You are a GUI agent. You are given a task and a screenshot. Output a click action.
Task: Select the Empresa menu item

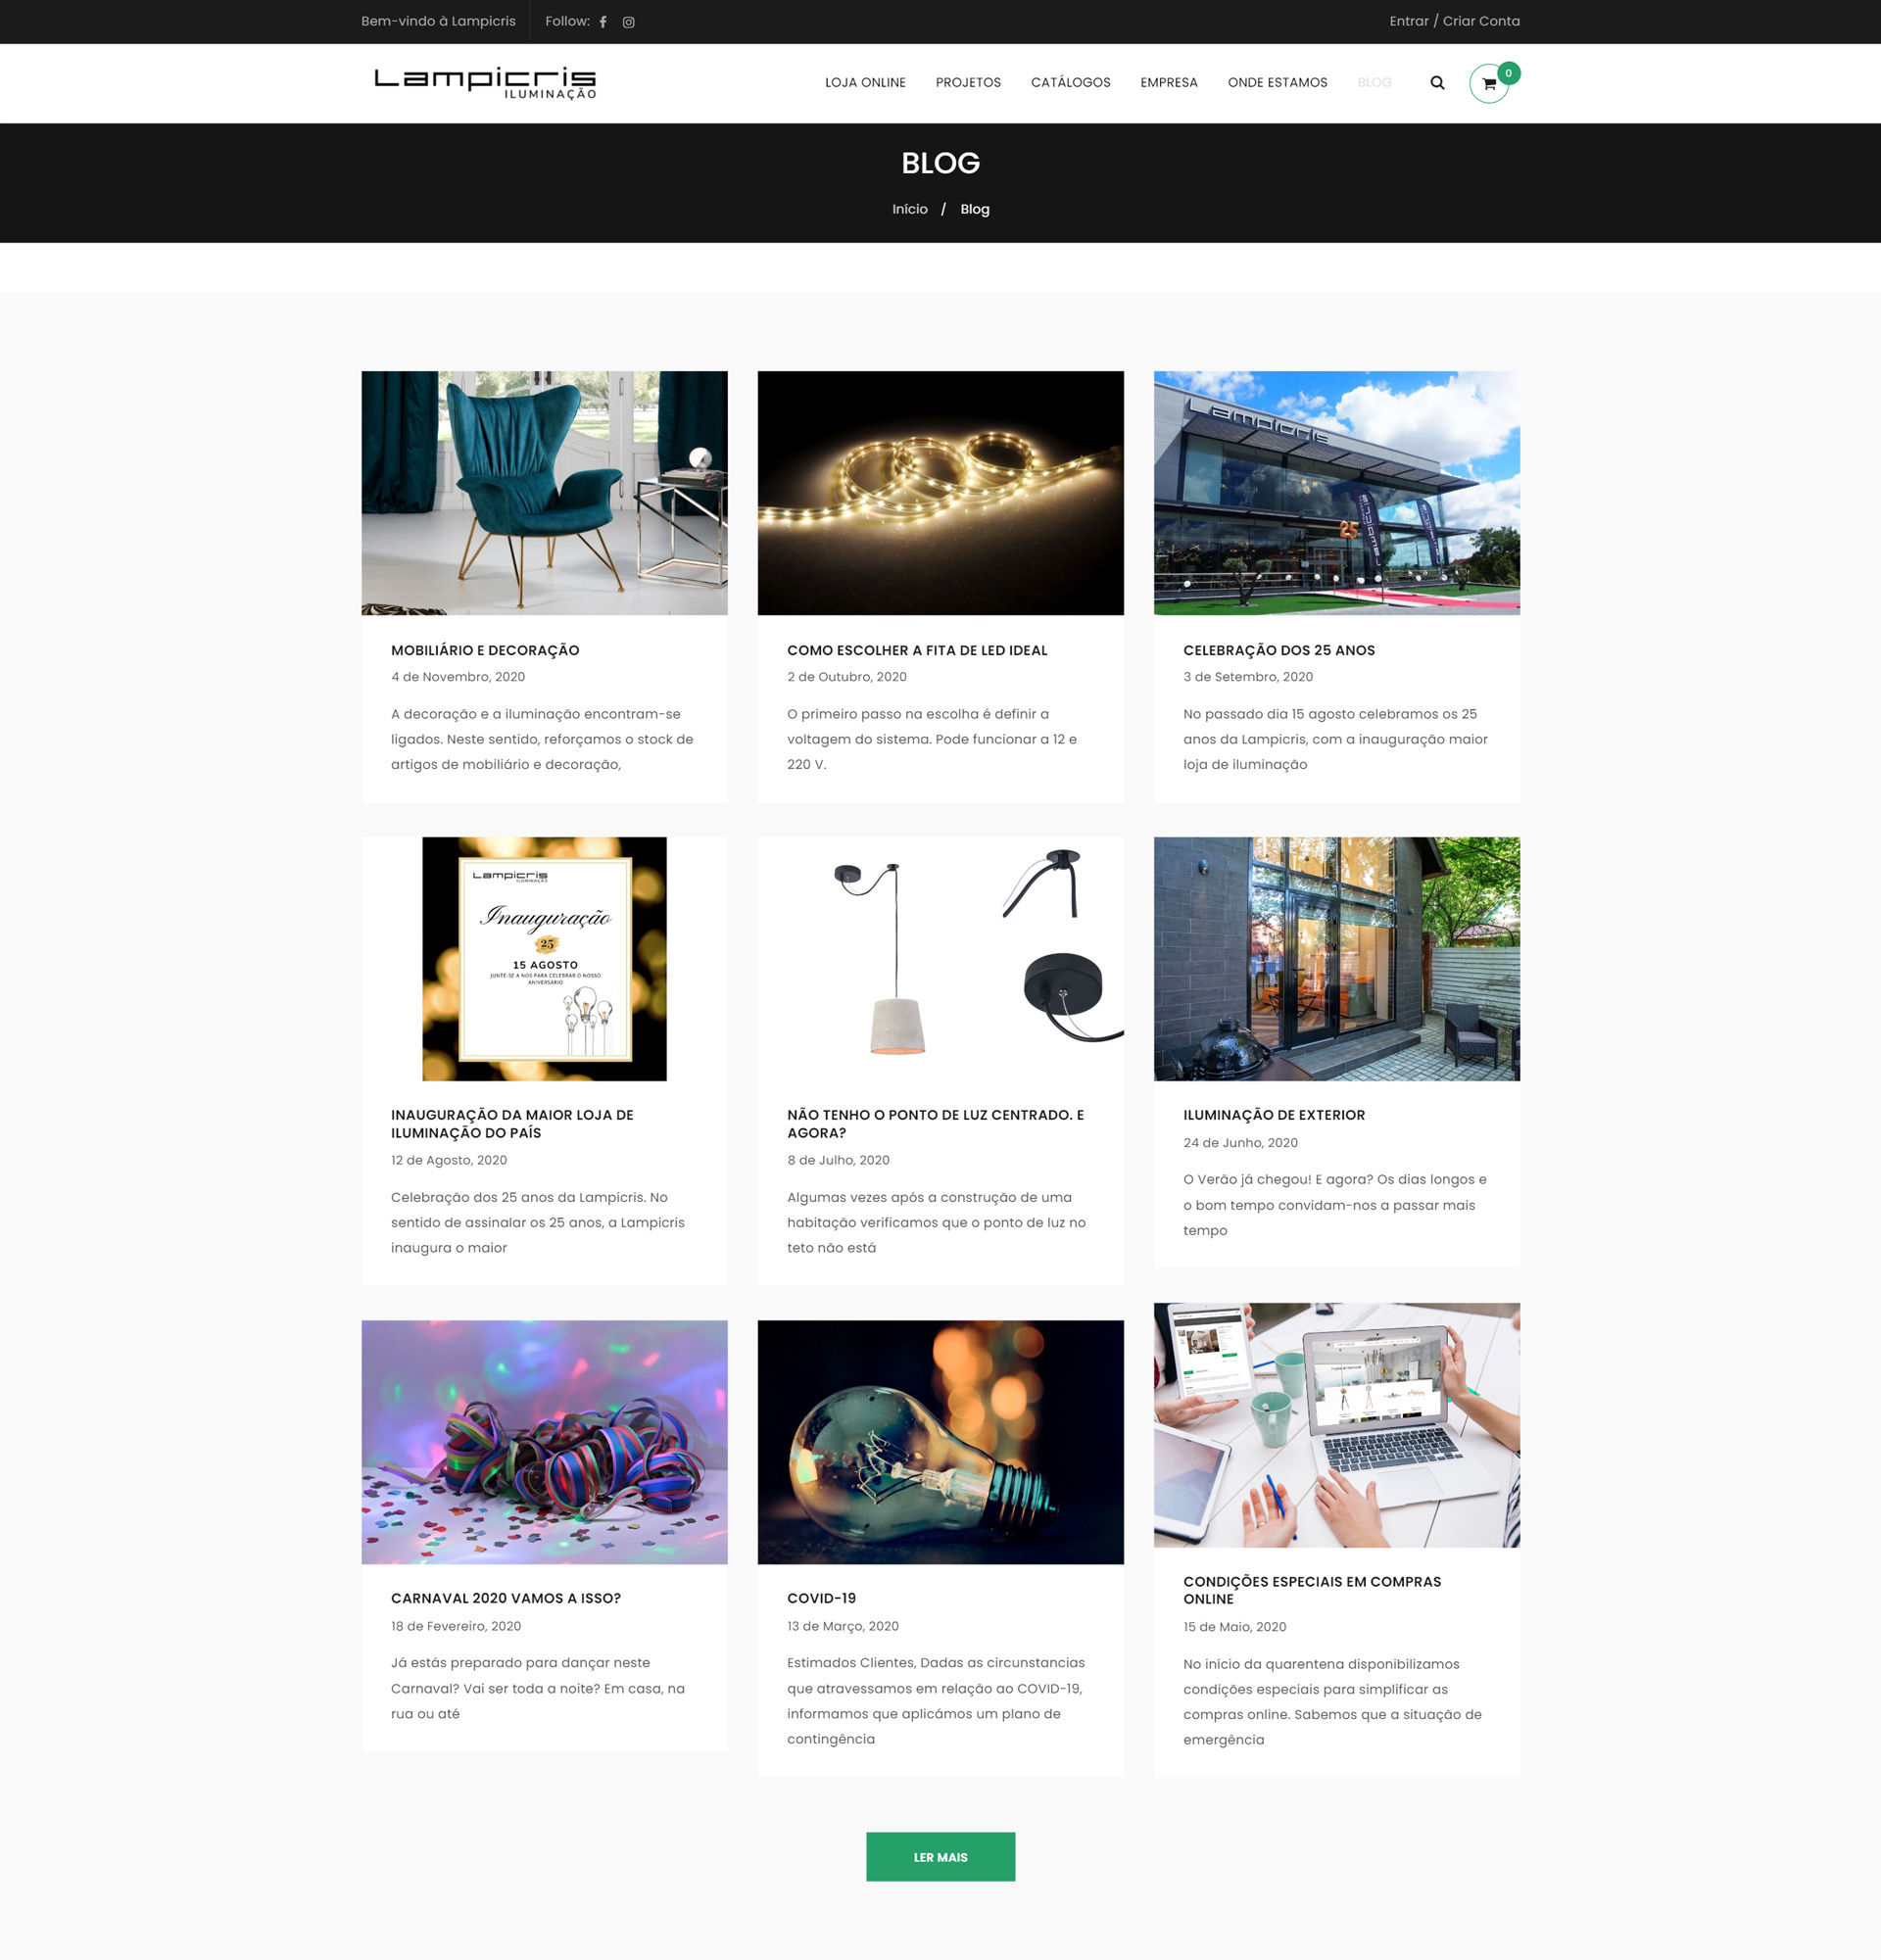coord(1168,83)
